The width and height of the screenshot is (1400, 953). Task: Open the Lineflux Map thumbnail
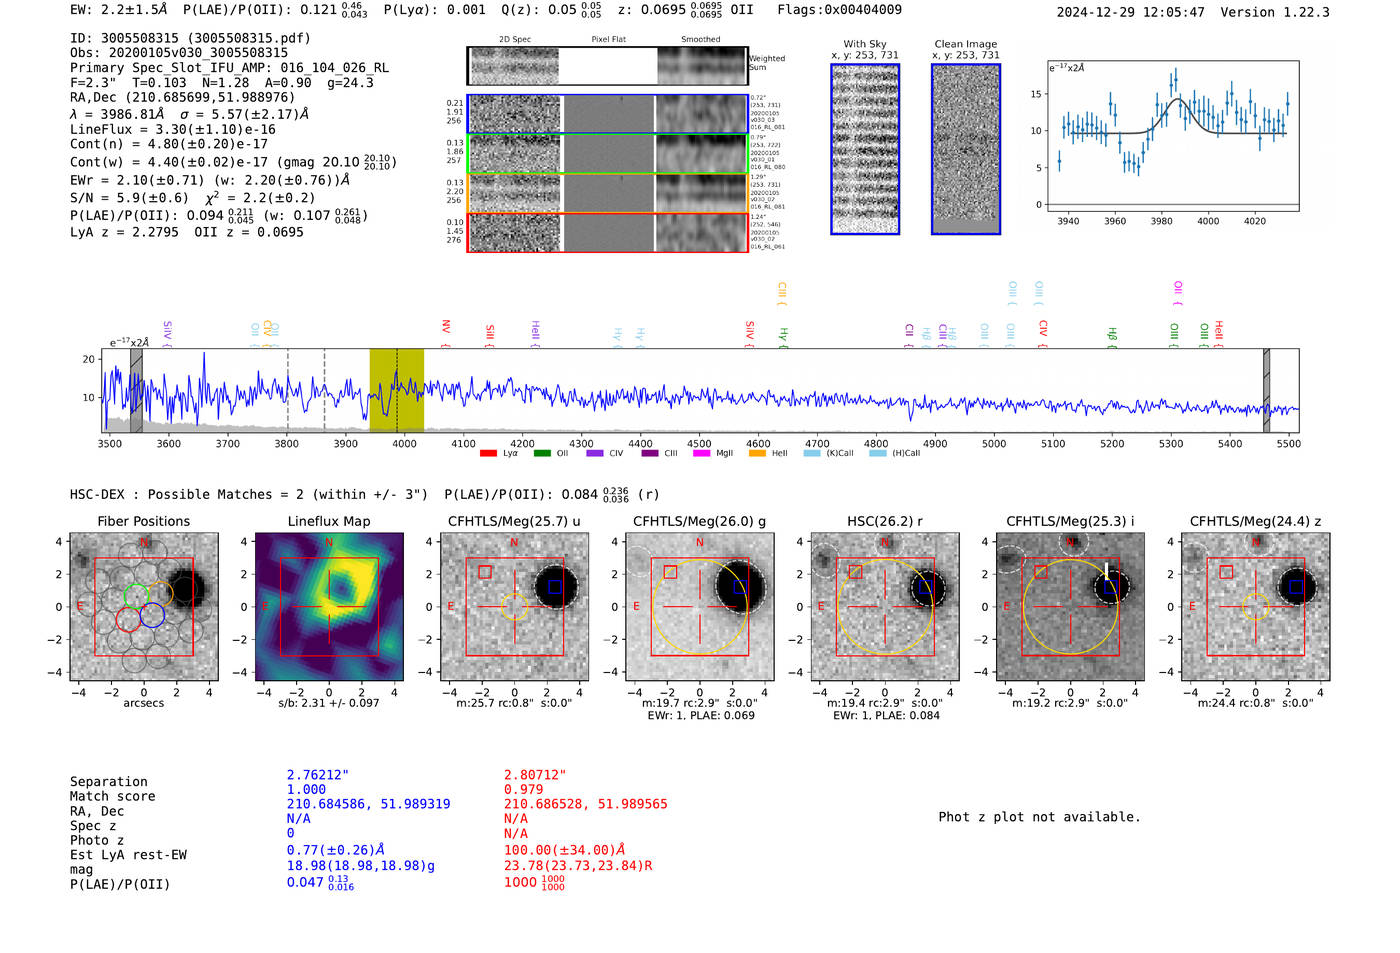pos(329,607)
